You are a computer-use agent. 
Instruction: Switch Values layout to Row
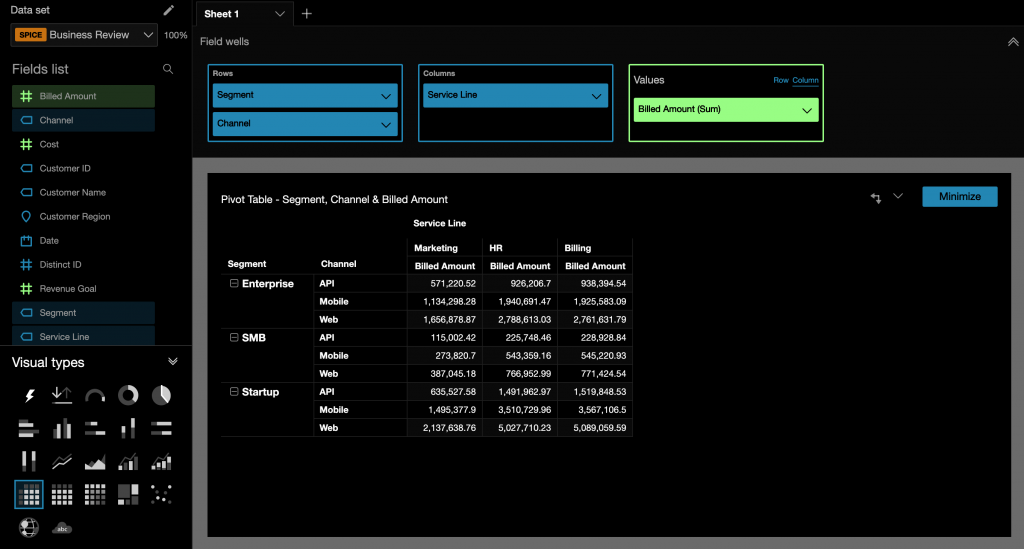tap(780, 80)
